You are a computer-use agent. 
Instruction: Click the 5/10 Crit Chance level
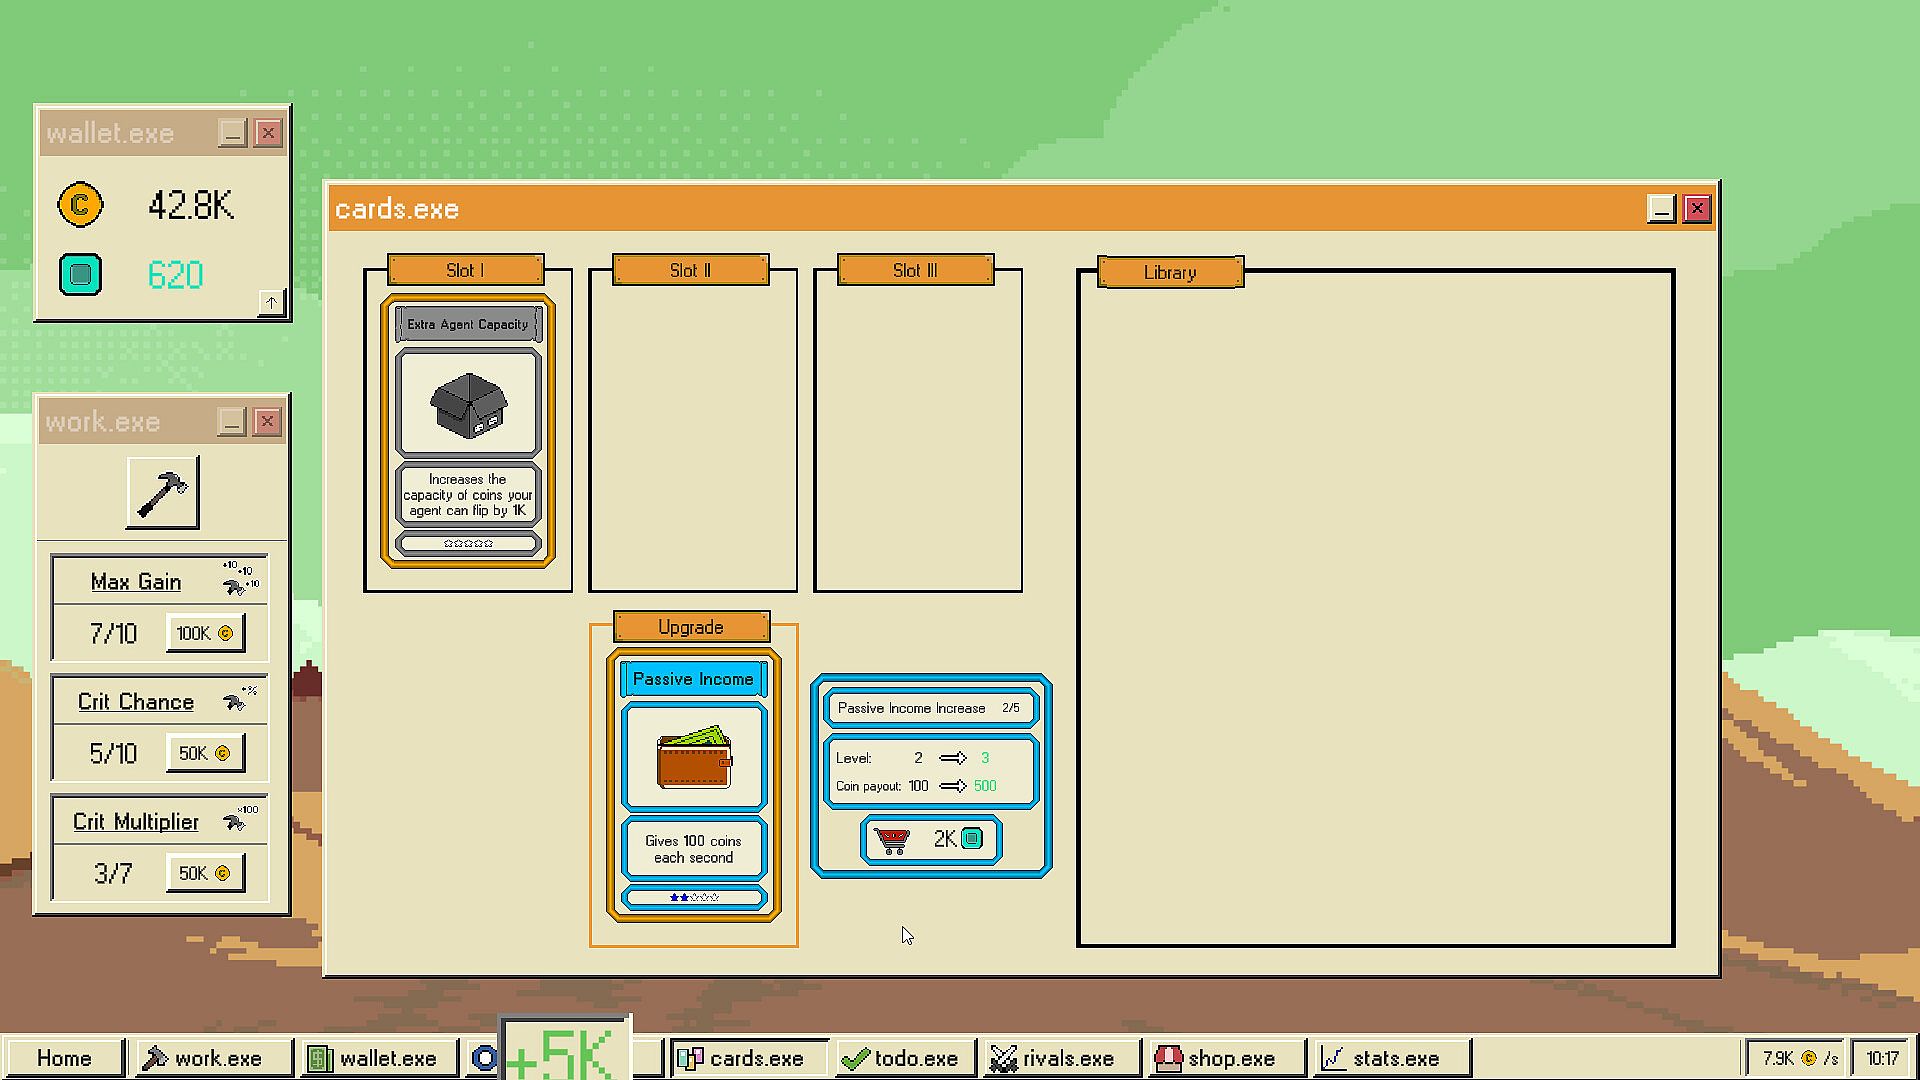pyautogui.click(x=113, y=754)
